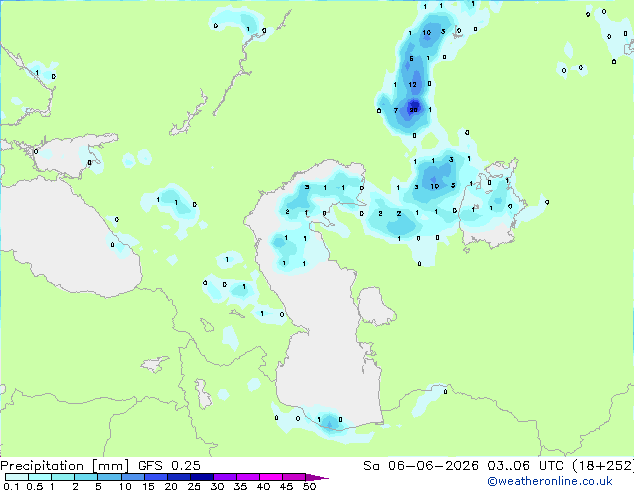Pick the 0.1–0.5 mm lightest legend swatch
Image resolution: width=634 pixels, height=490 pixels.
coord(17,477)
